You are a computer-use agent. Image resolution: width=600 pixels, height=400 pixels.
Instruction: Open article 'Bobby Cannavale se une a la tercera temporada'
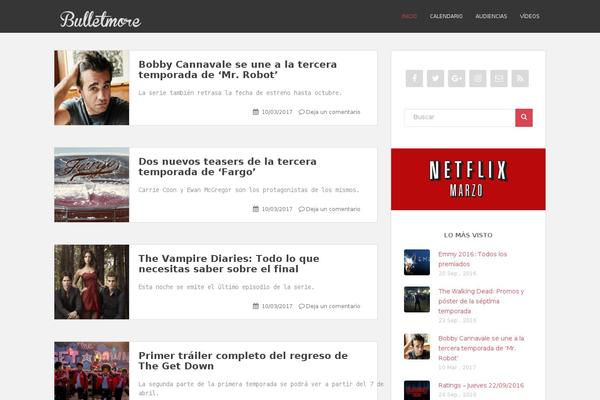tap(238, 69)
